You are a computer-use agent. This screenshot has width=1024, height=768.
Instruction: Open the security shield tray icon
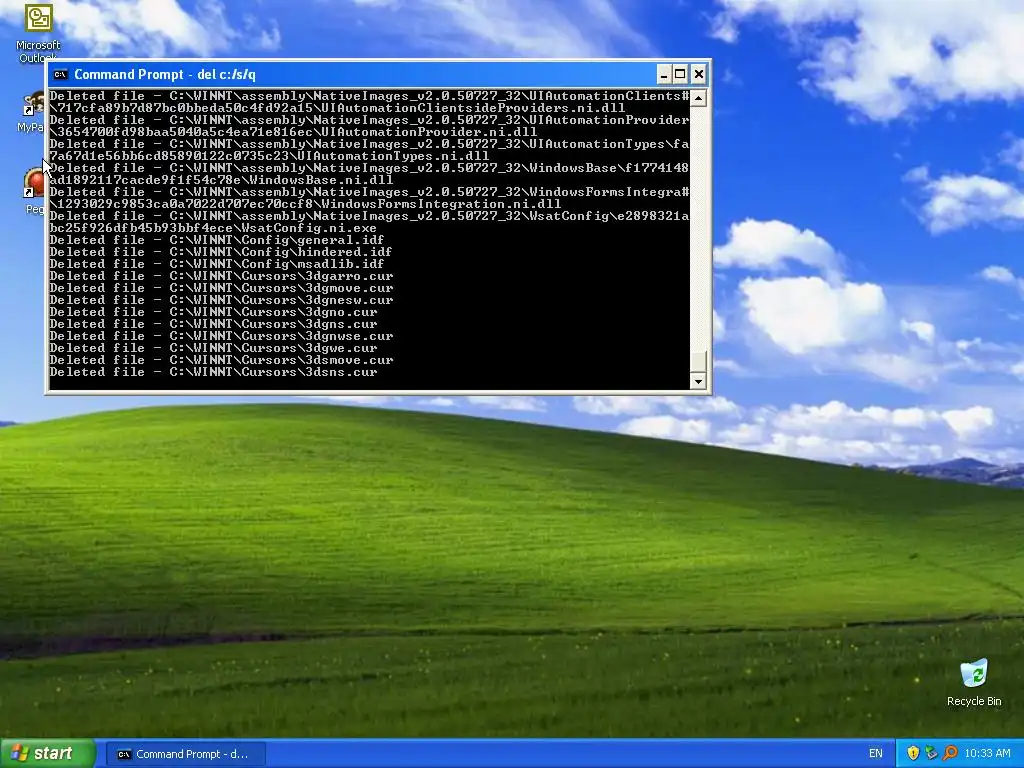(913, 753)
